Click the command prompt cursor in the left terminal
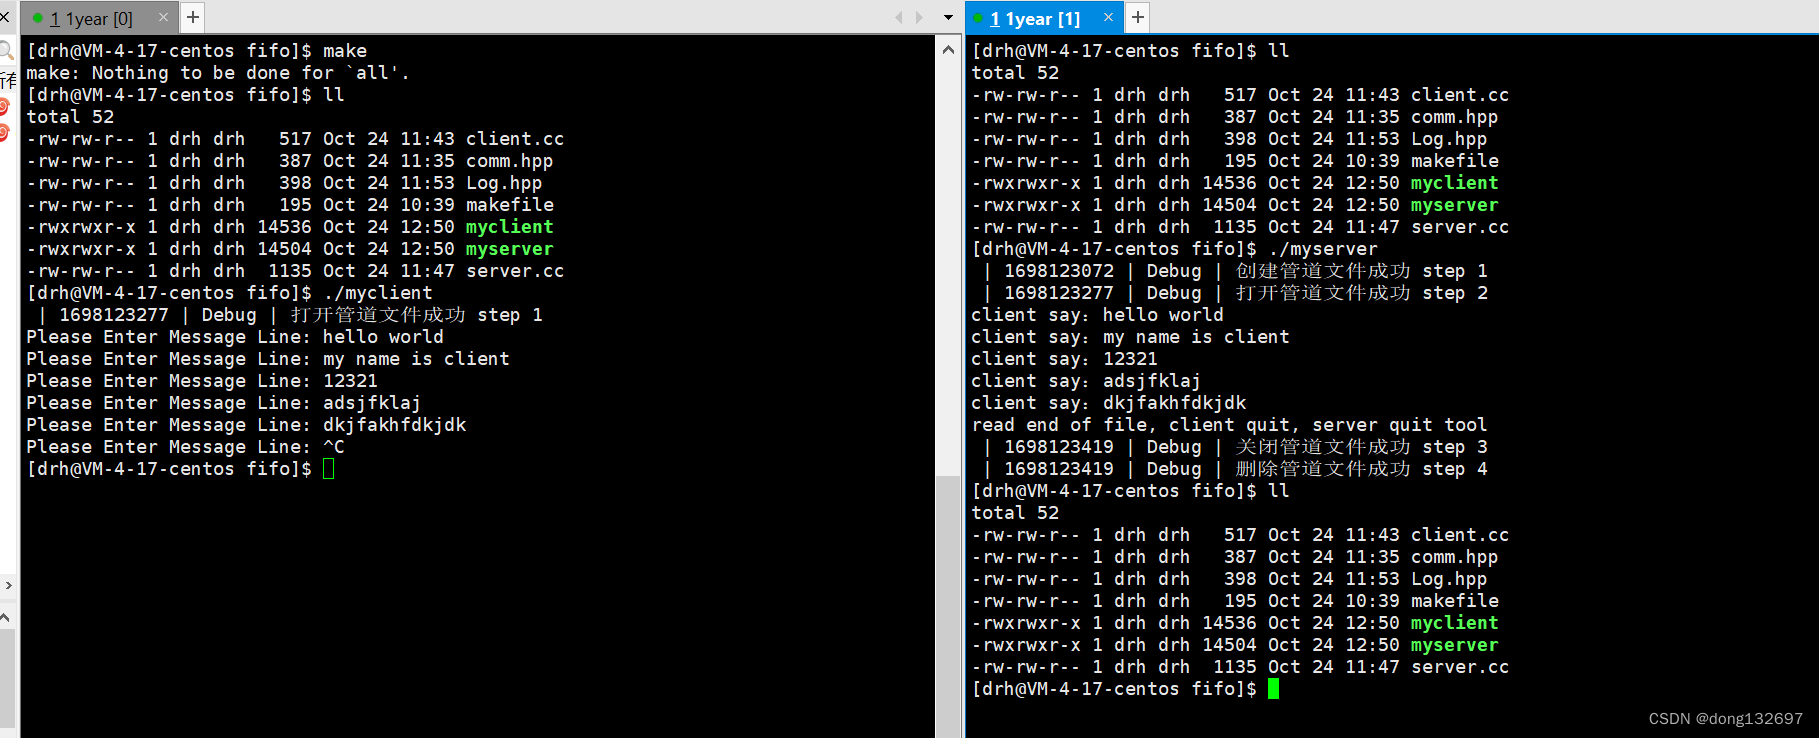This screenshot has width=1819, height=738. [x=329, y=469]
